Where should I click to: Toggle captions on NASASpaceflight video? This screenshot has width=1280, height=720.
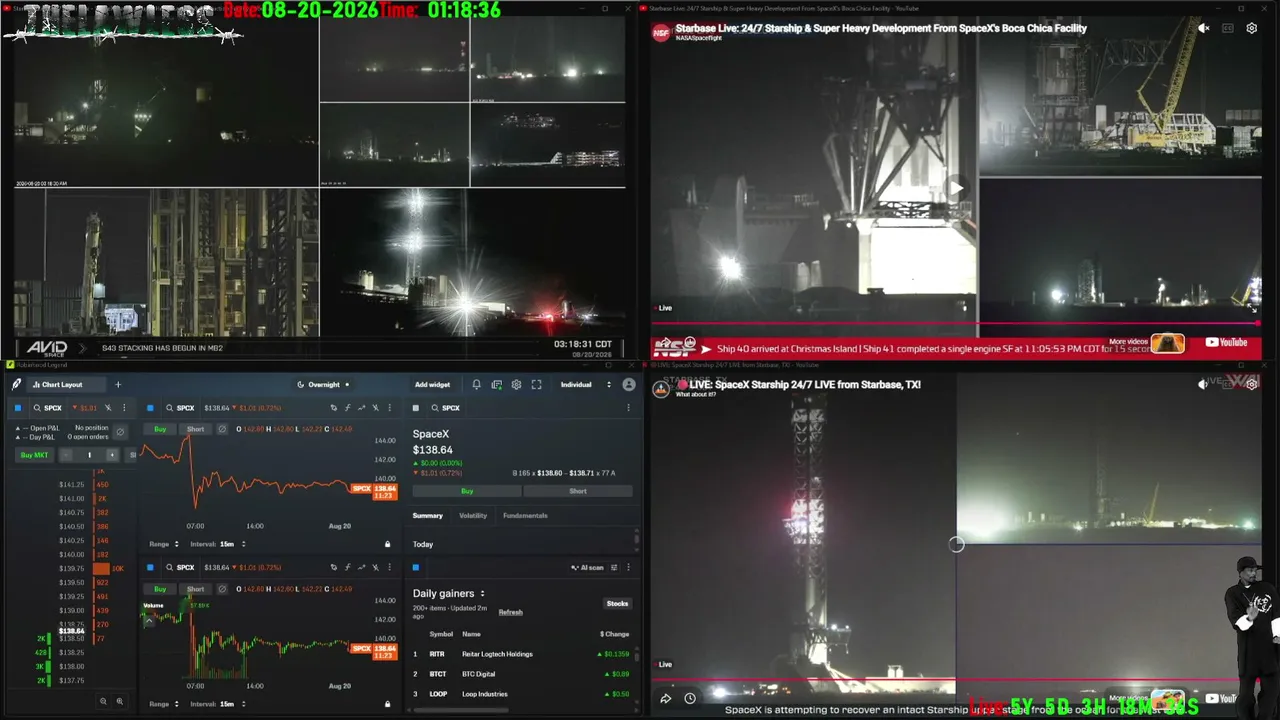1228,29
